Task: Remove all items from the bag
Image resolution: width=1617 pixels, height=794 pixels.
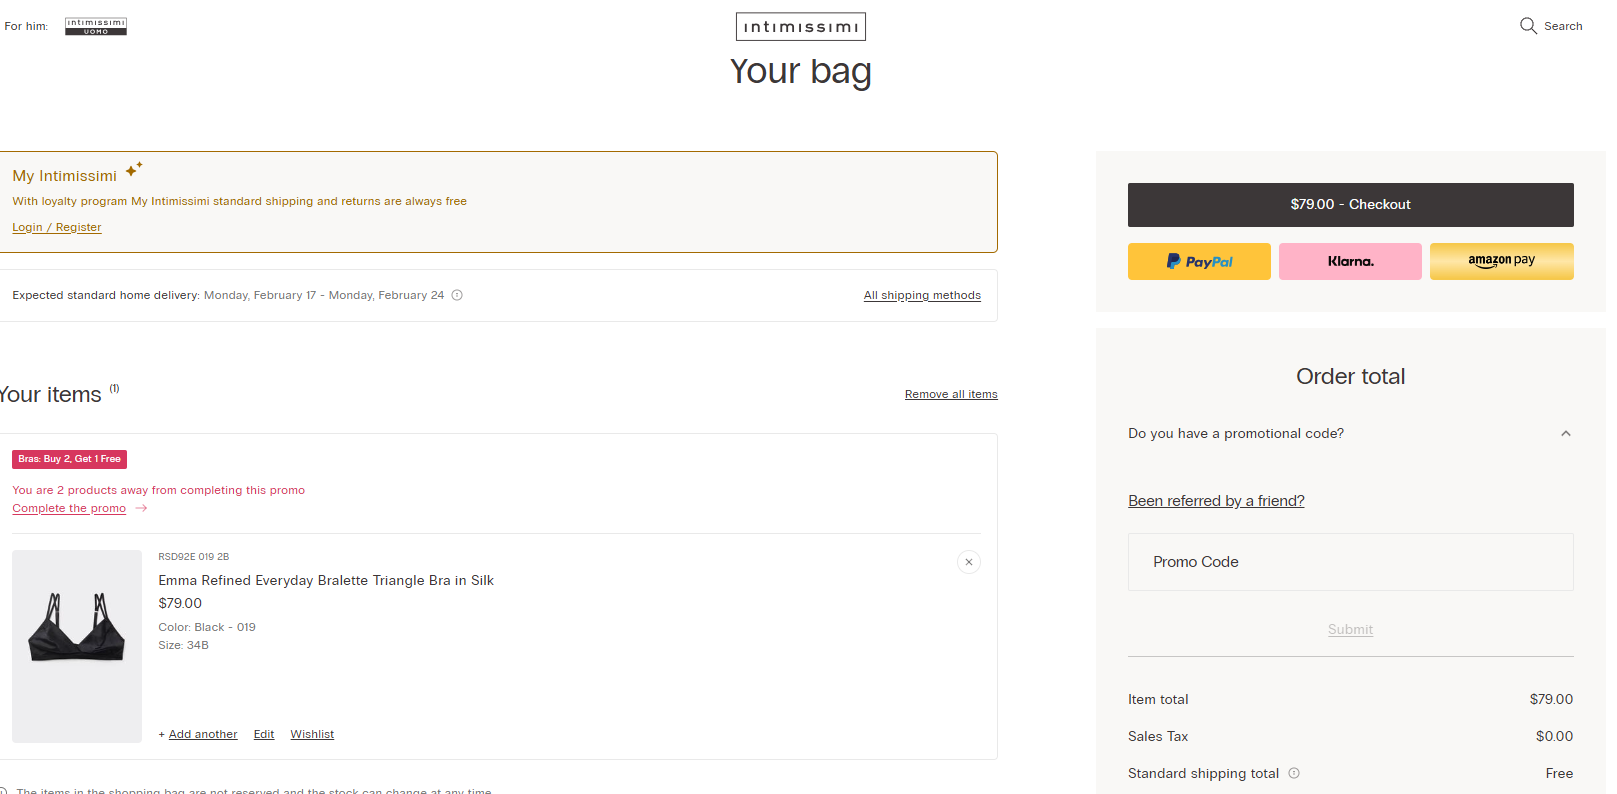Action: pos(950,394)
